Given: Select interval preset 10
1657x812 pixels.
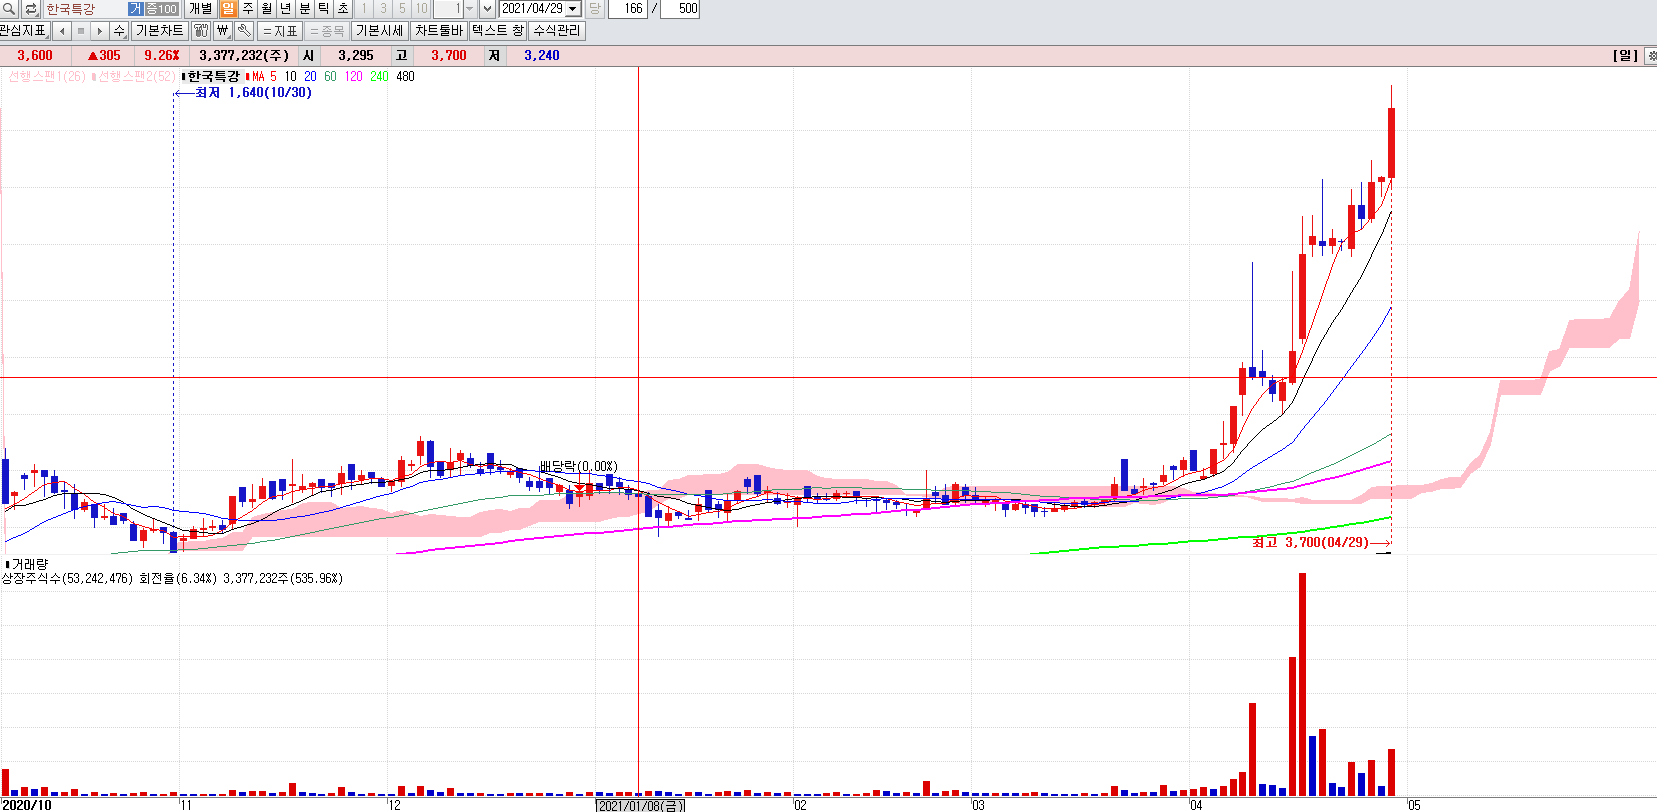Looking at the screenshot, I should point(421,9).
